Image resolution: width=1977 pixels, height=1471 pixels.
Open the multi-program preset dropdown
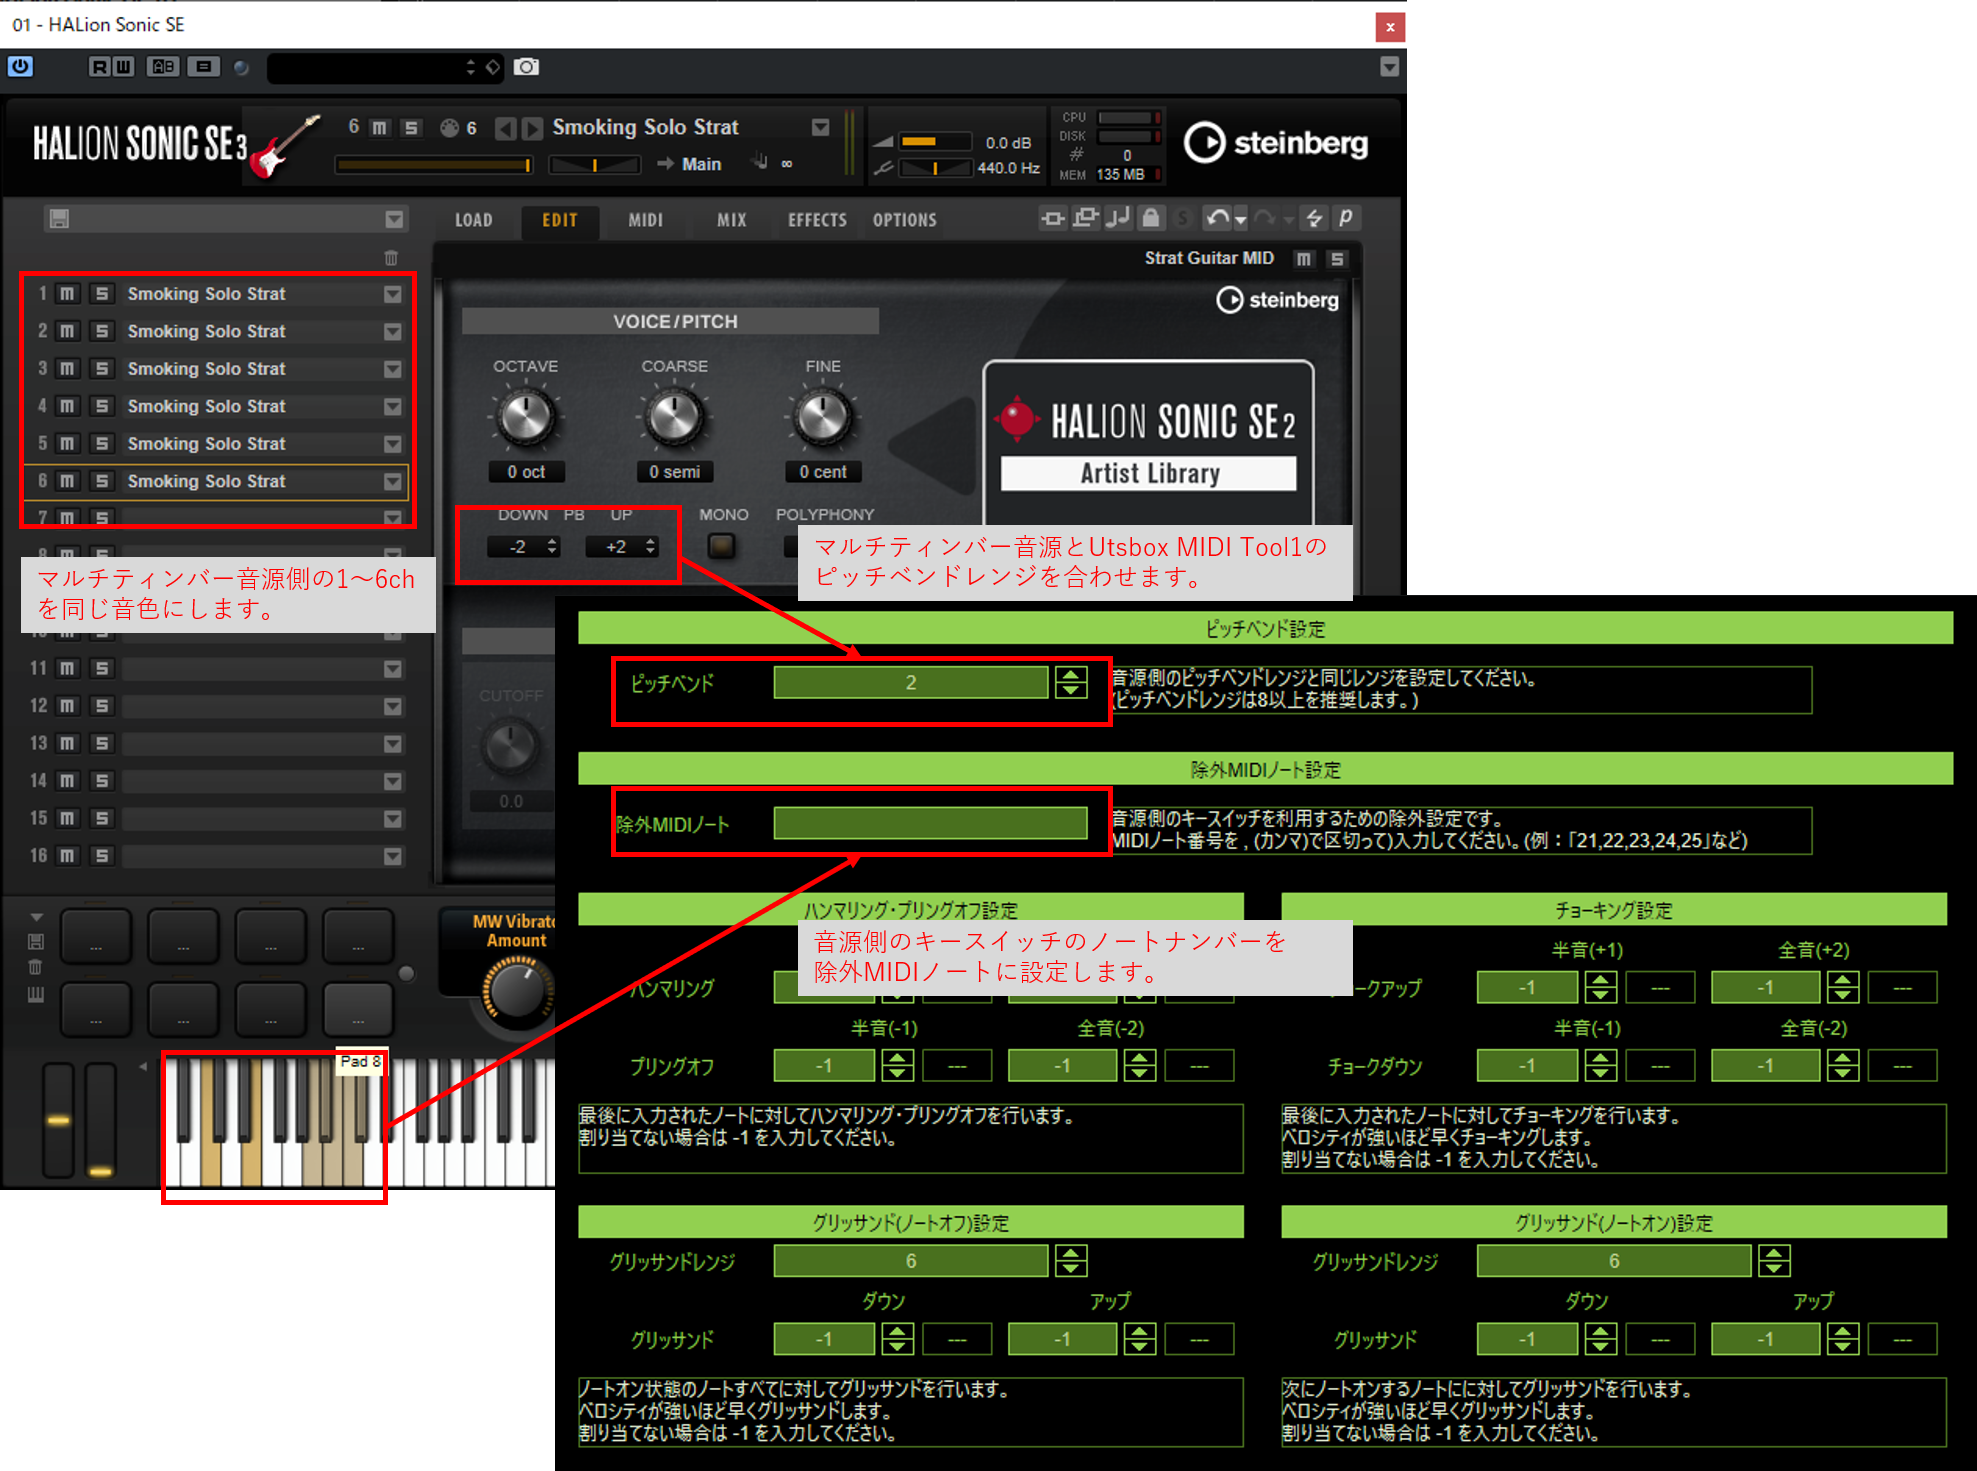(394, 219)
